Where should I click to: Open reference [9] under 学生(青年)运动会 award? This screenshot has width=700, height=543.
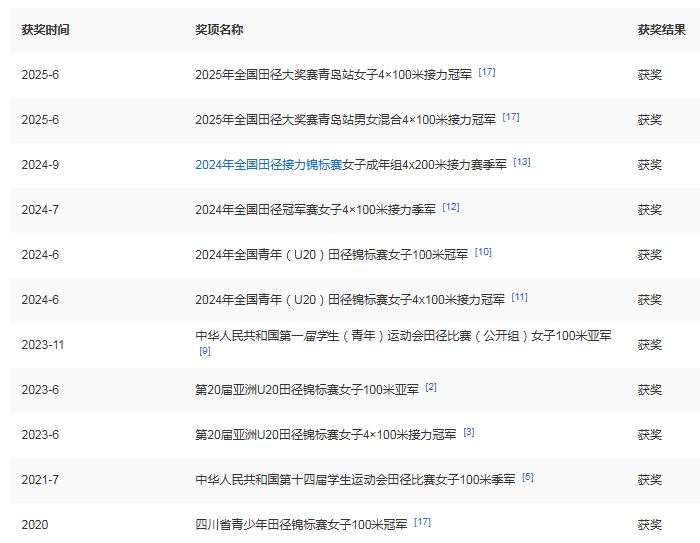point(205,351)
